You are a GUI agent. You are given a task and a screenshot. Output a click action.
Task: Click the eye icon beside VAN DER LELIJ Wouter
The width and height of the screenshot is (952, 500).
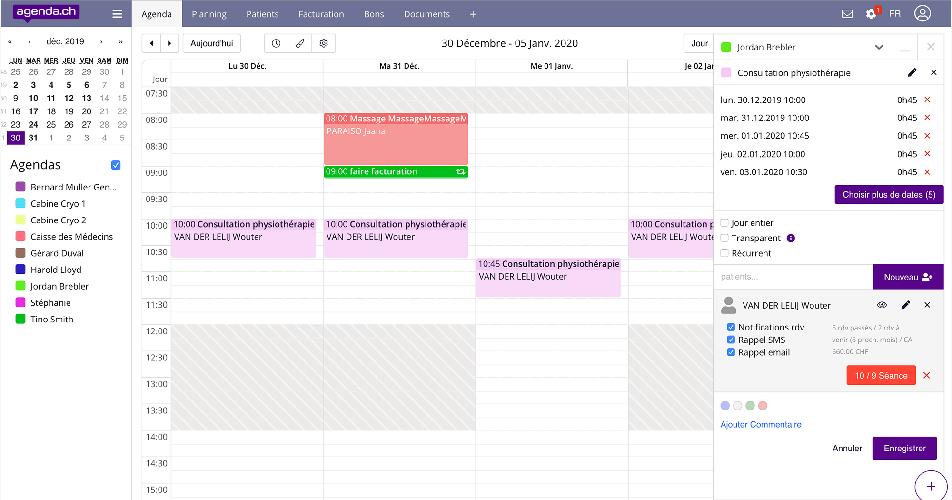(x=882, y=304)
